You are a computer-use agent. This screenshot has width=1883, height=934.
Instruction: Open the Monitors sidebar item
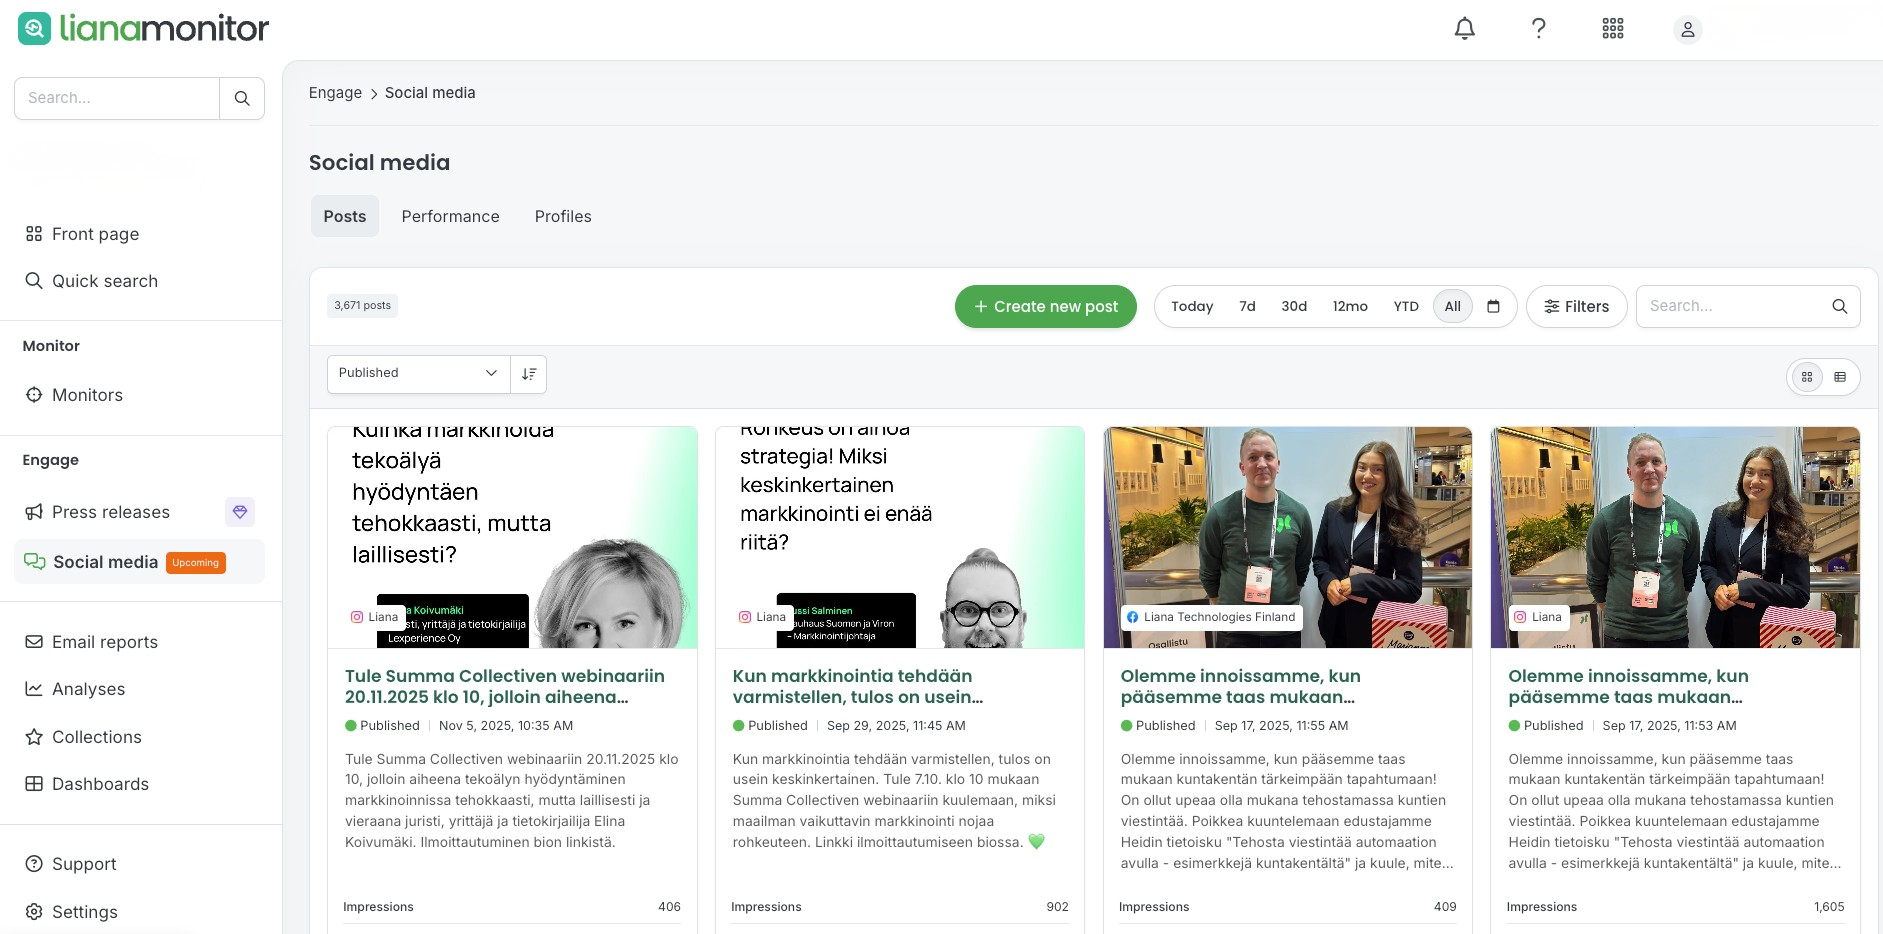point(87,395)
